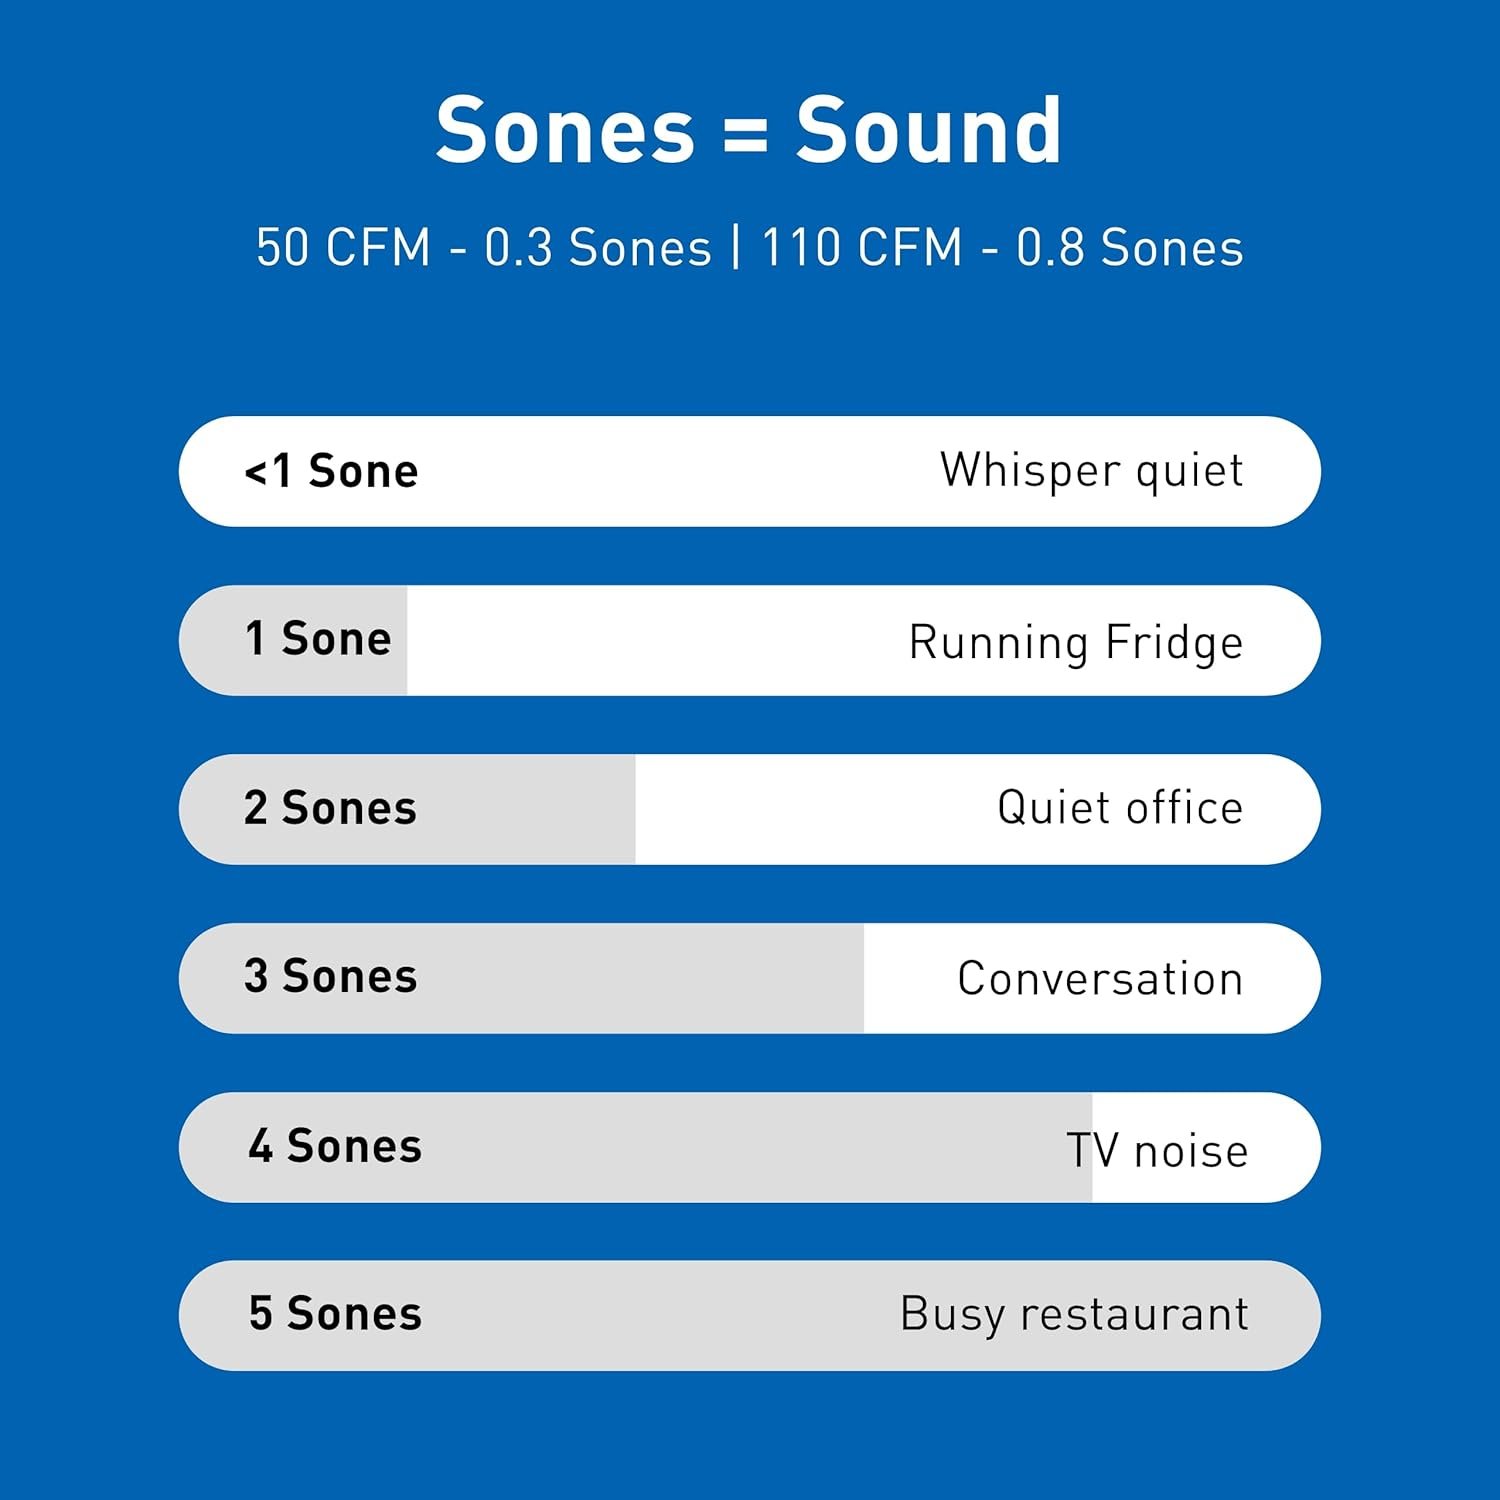Pick the "Conversation" text
Screen dimensions: 1500x1500
click(1099, 979)
